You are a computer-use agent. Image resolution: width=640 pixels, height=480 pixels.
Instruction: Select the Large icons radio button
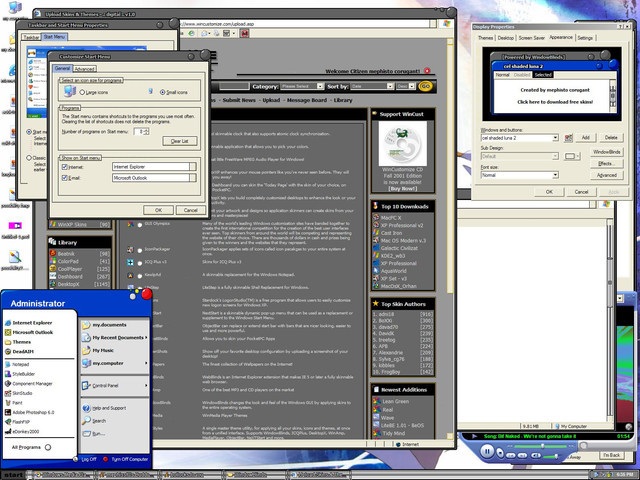point(82,93)
